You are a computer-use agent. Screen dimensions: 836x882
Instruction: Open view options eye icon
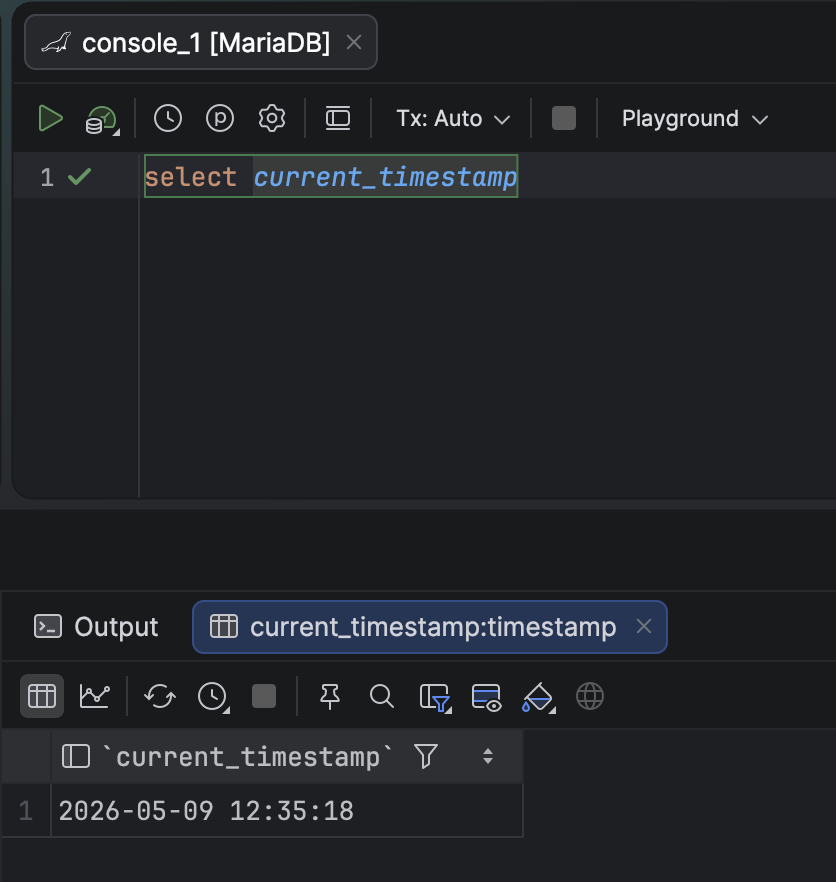(487, 698)
